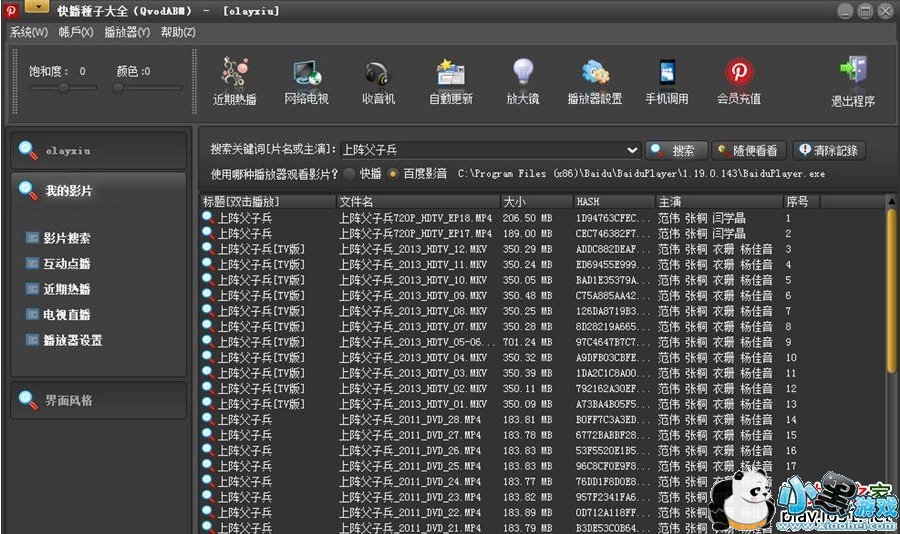Click size value 206.50 MB
This screenshot has width=900, height=534.
527,218
